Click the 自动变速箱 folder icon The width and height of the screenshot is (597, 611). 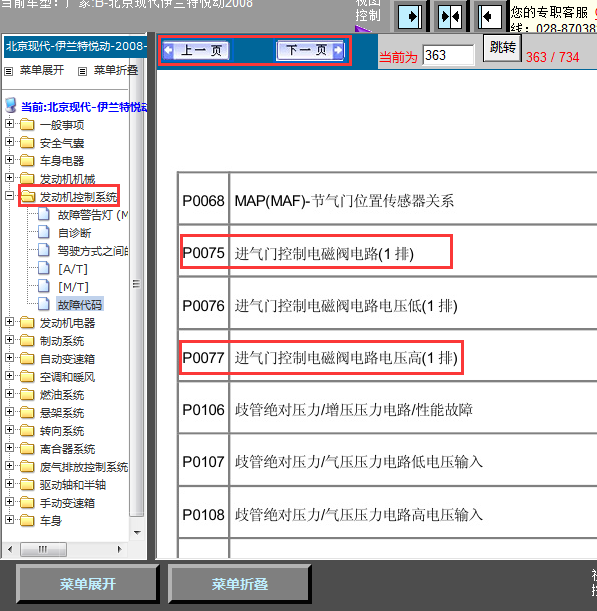click(x=27, y=358)
